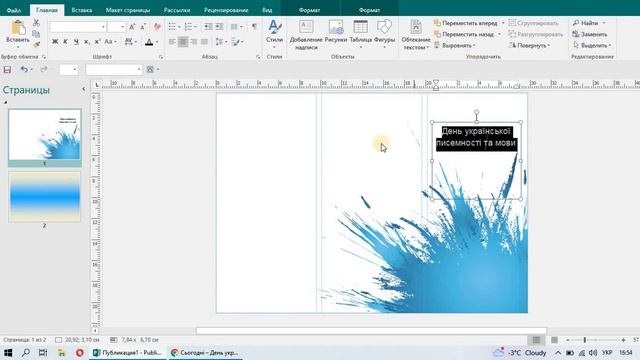Click the rotation handle above the text box
This screenshot has width=640, height=360.
[476, 112]
